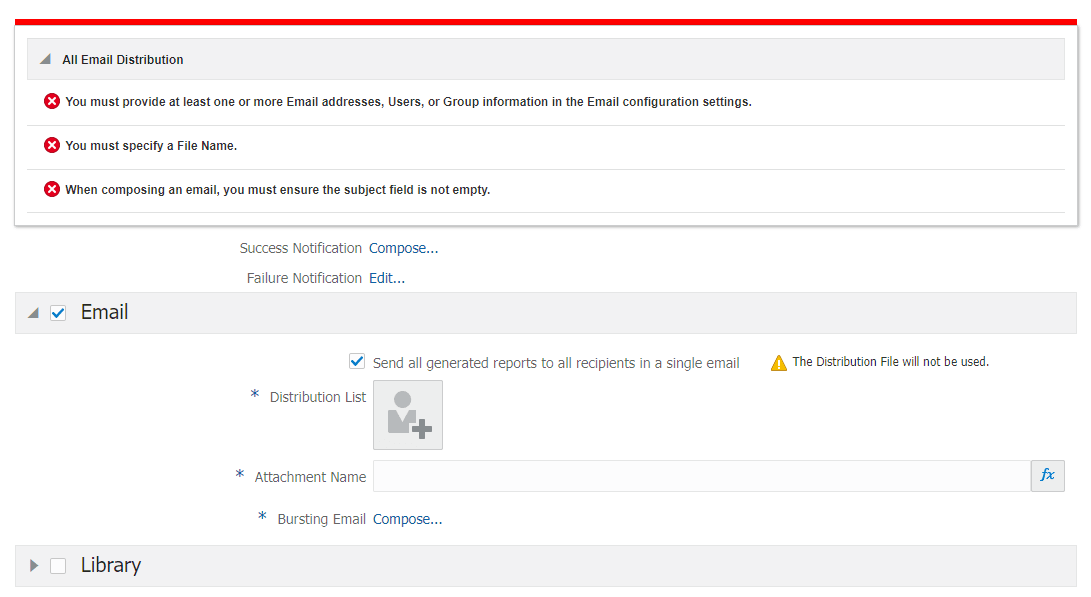Click the Distribution File warning icon
Screen dimensions: 1091x597
779,363
